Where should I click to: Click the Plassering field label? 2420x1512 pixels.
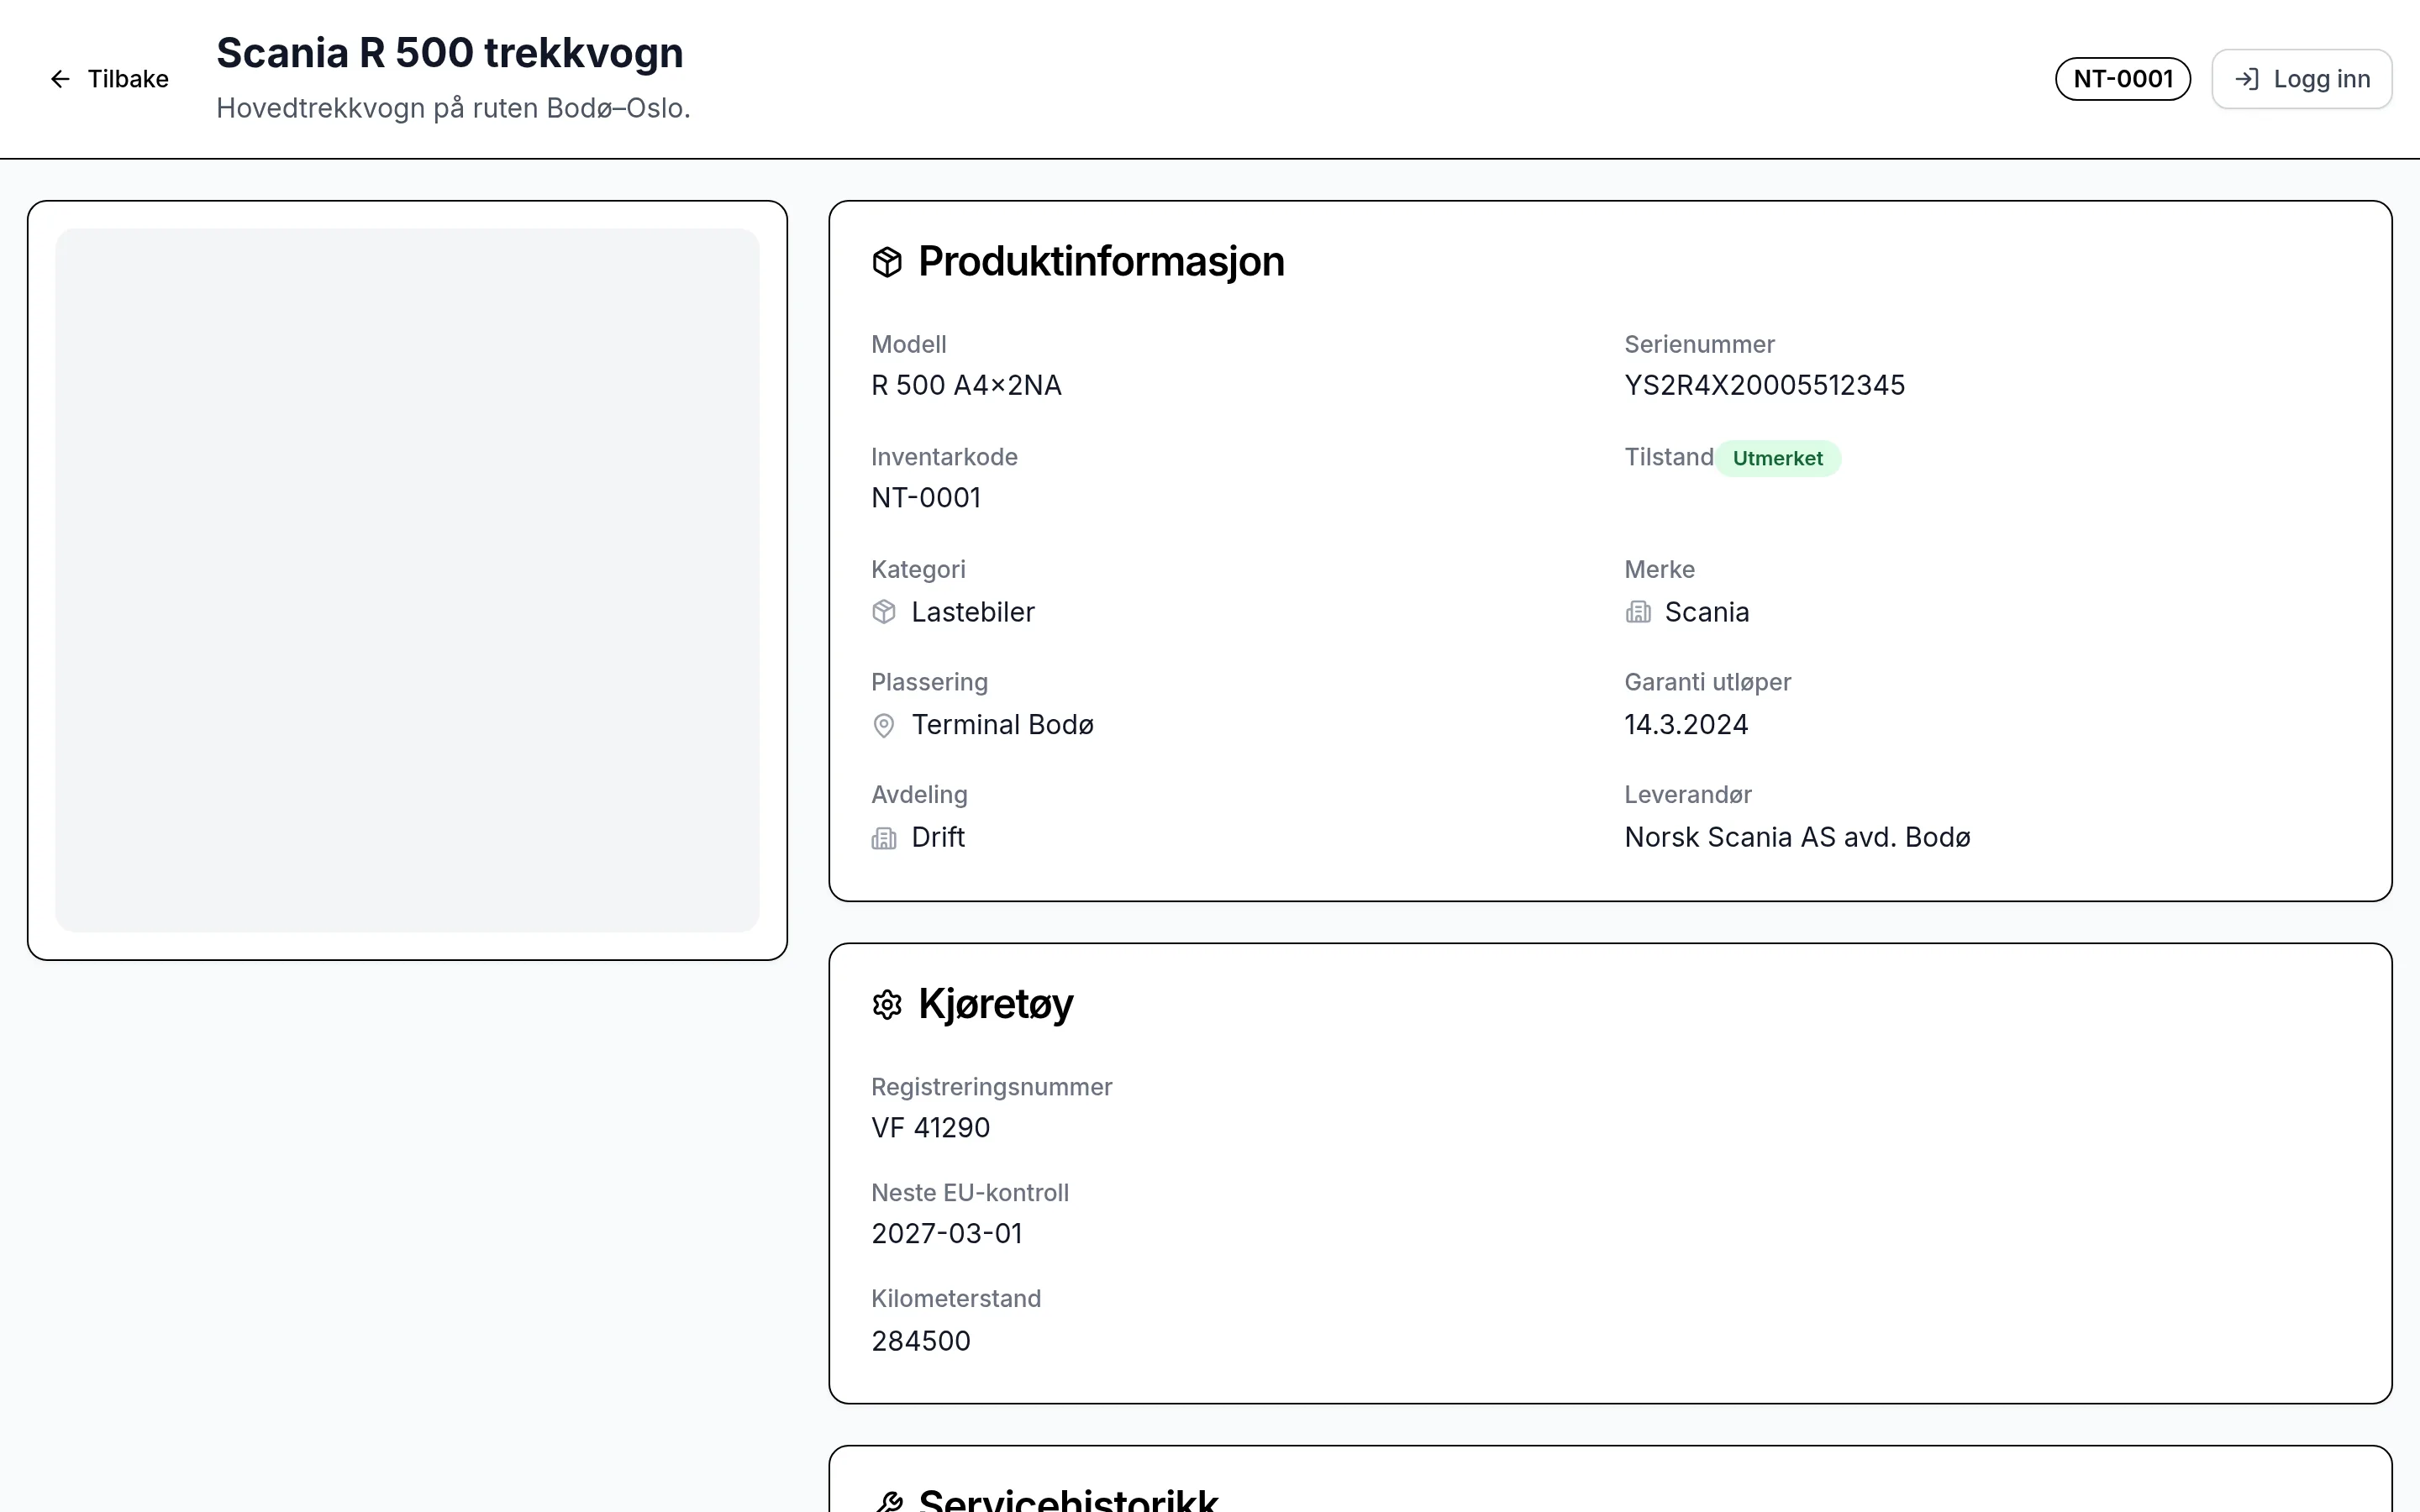(x=929, y=682)
